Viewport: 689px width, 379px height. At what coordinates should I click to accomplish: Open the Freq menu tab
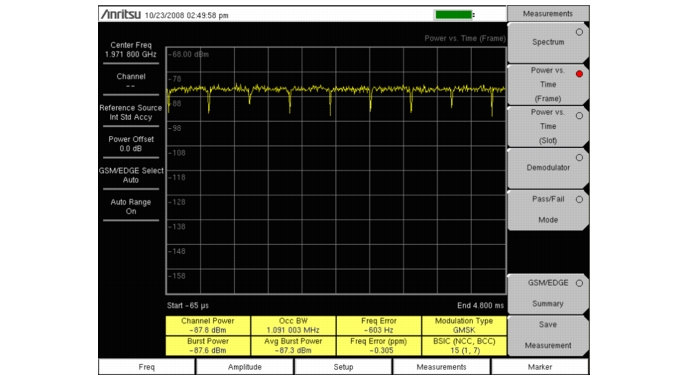pyautogui.click(x=146, y=367)
